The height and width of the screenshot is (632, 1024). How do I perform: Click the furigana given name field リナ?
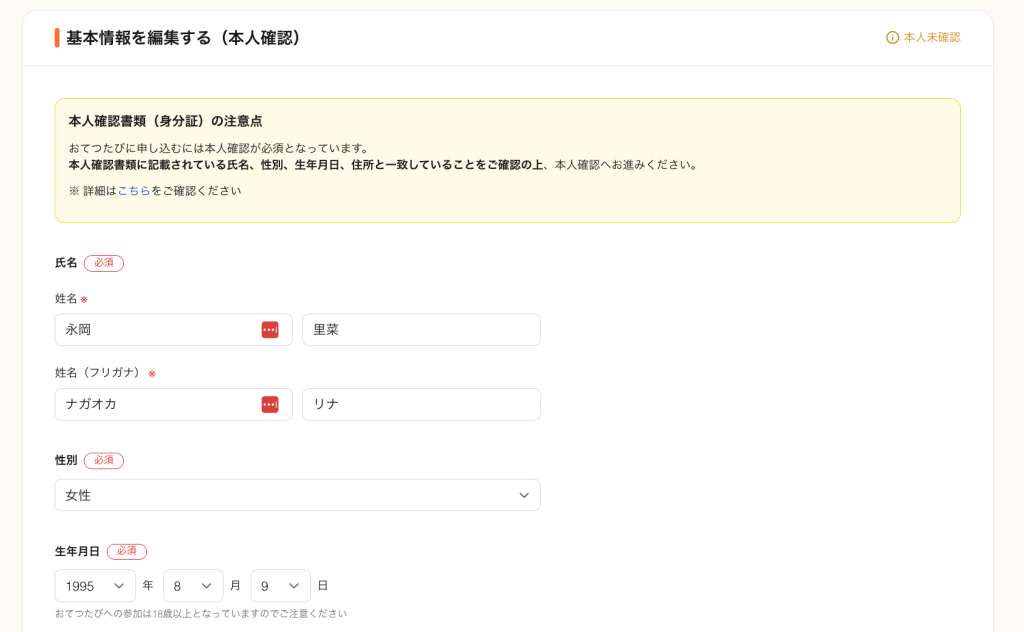point(420,404)
